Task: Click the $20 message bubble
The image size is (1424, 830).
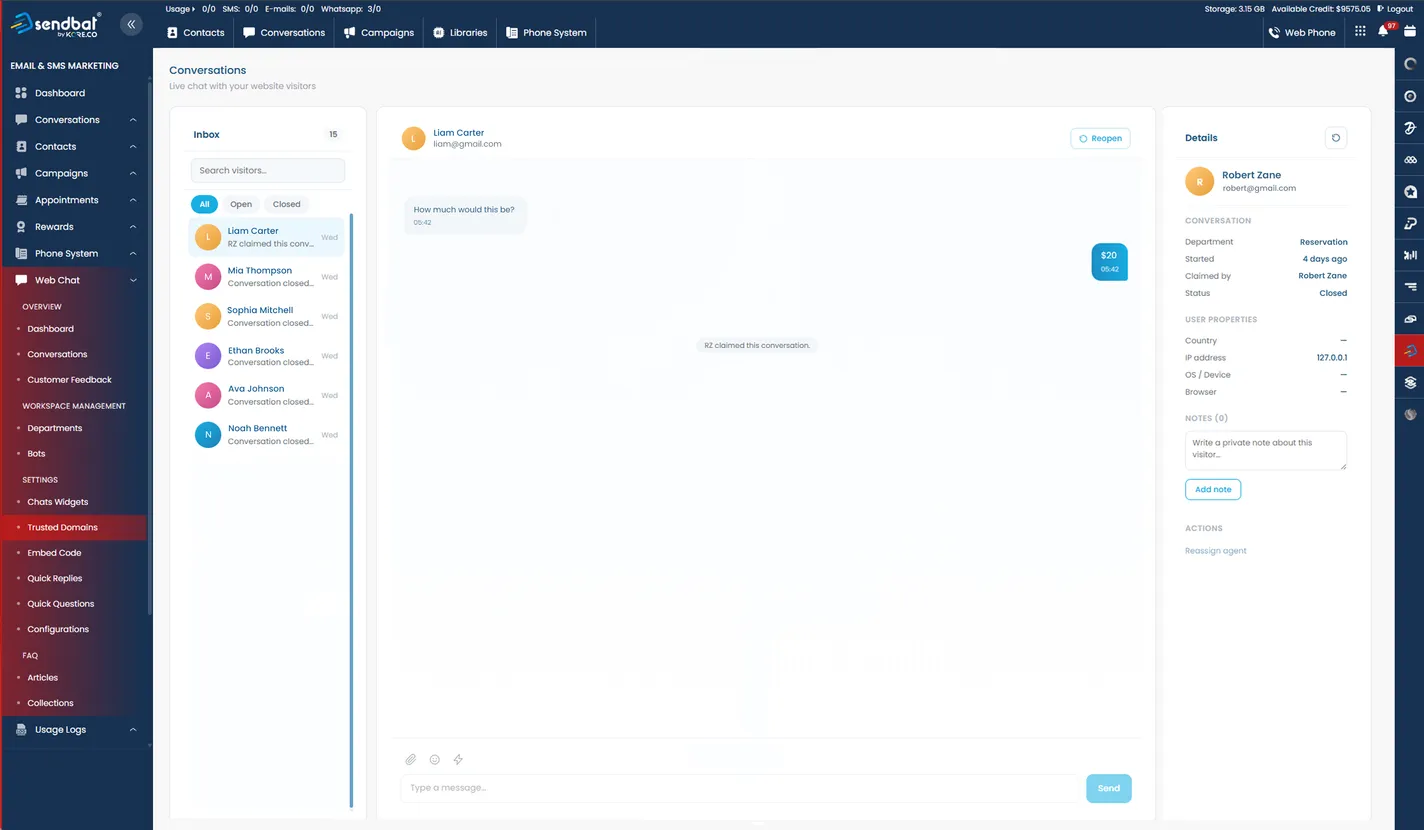Action: (1109, 262)
